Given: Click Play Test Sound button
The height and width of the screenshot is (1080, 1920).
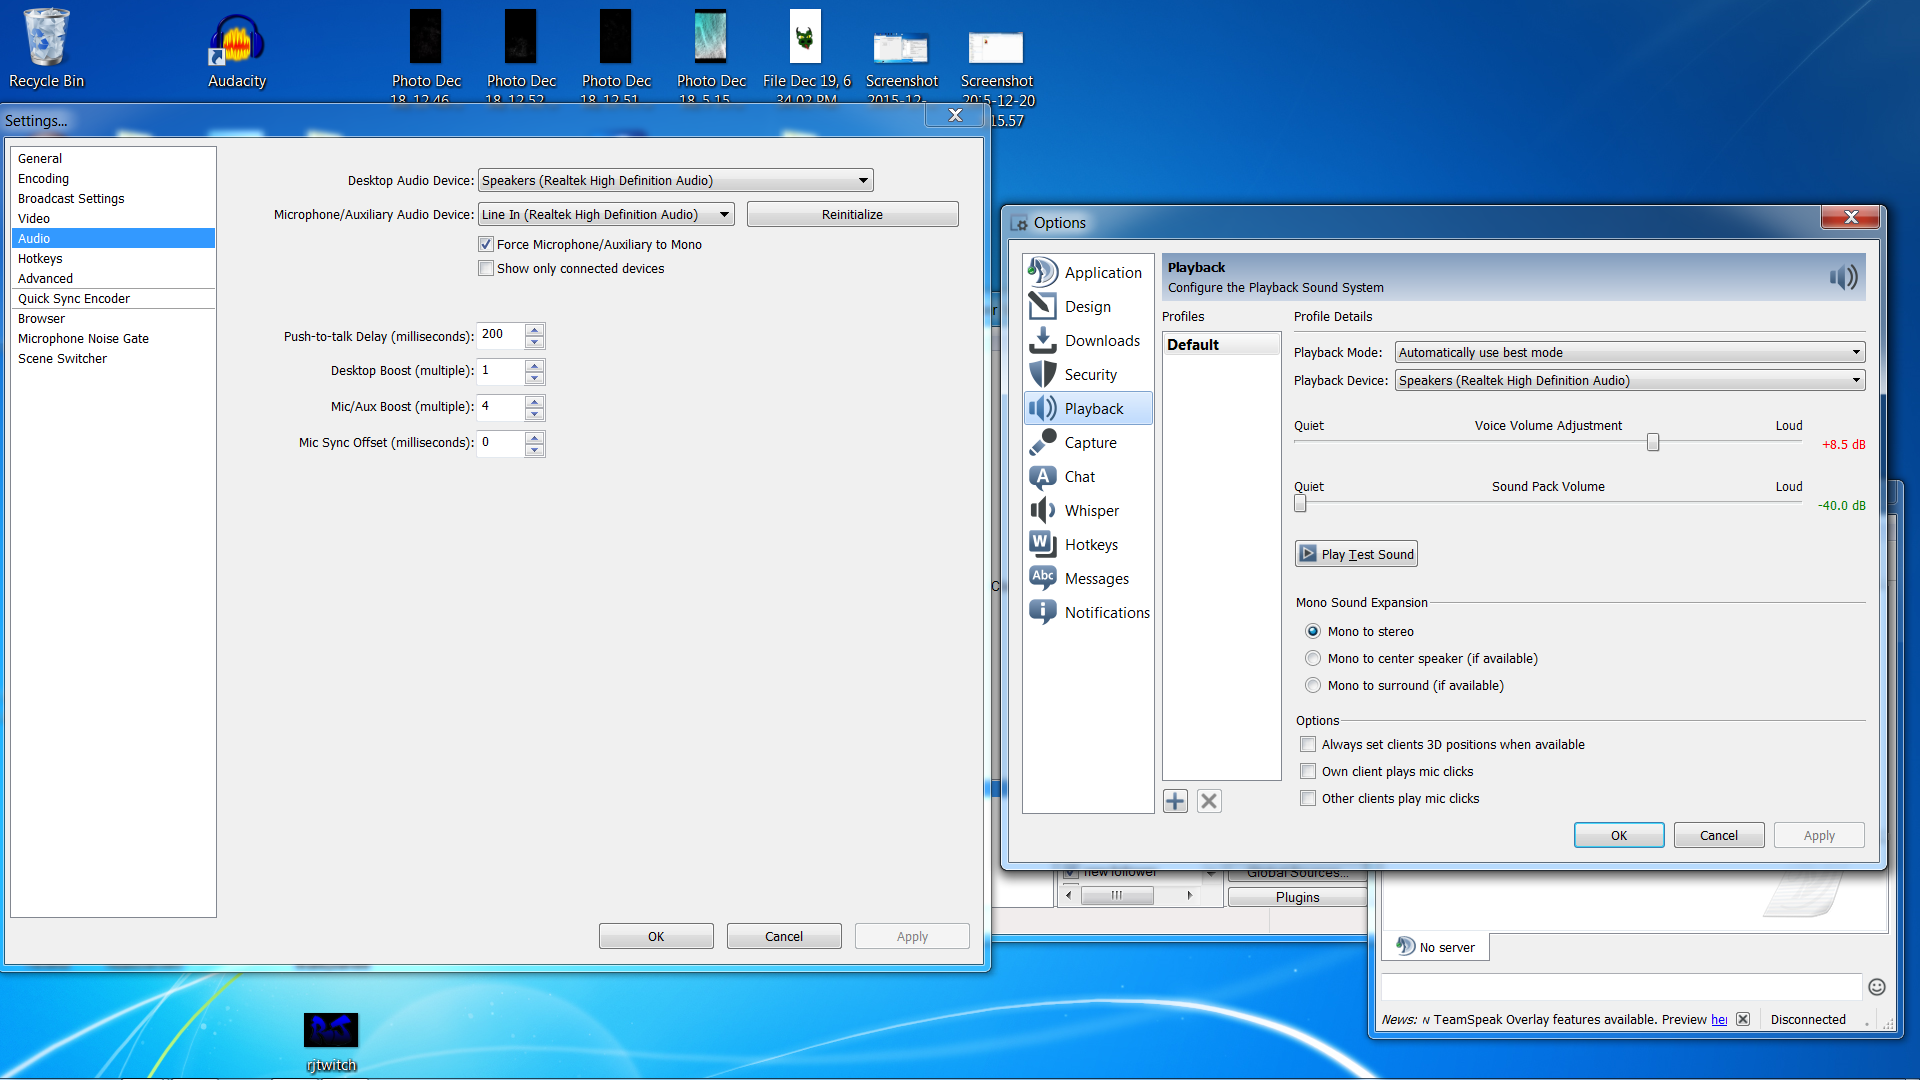Looking at the screenshot, I should [x=1356, y=554].
